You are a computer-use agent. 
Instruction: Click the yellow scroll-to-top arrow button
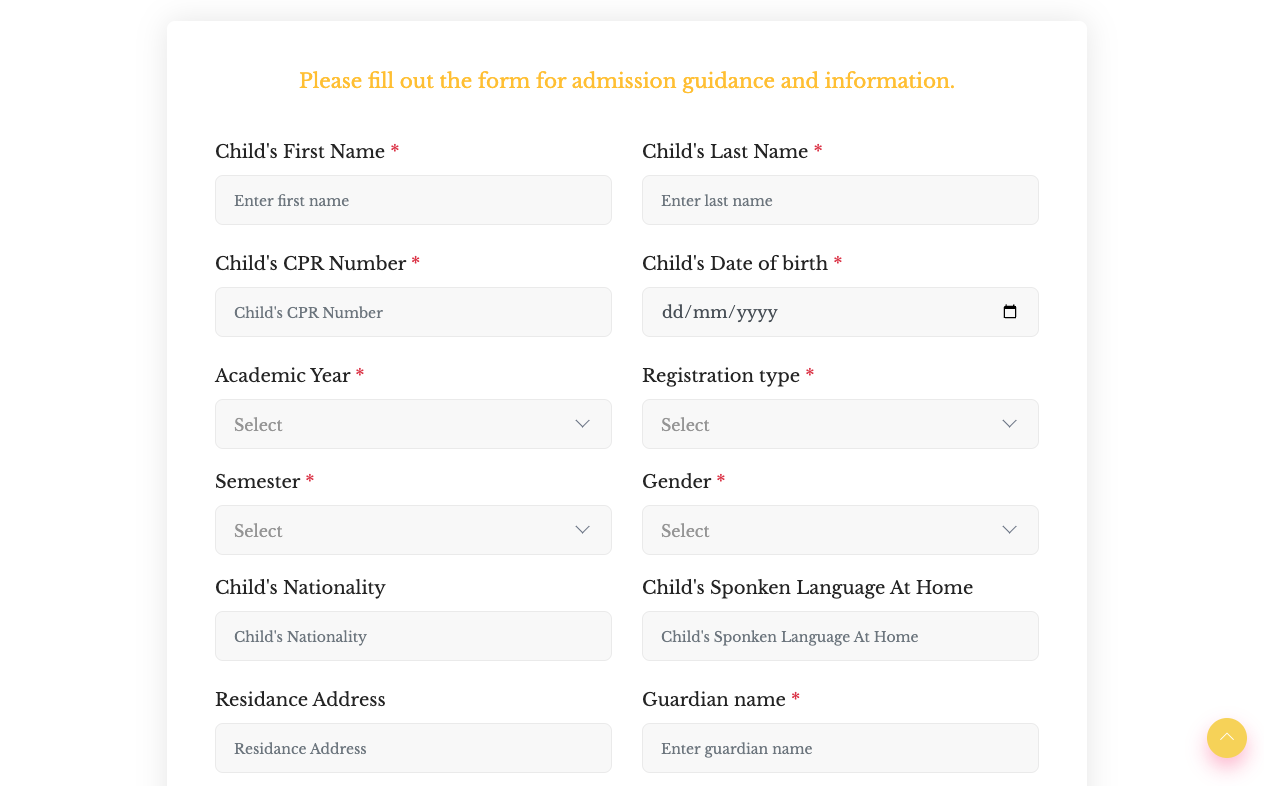(1226, 738)
